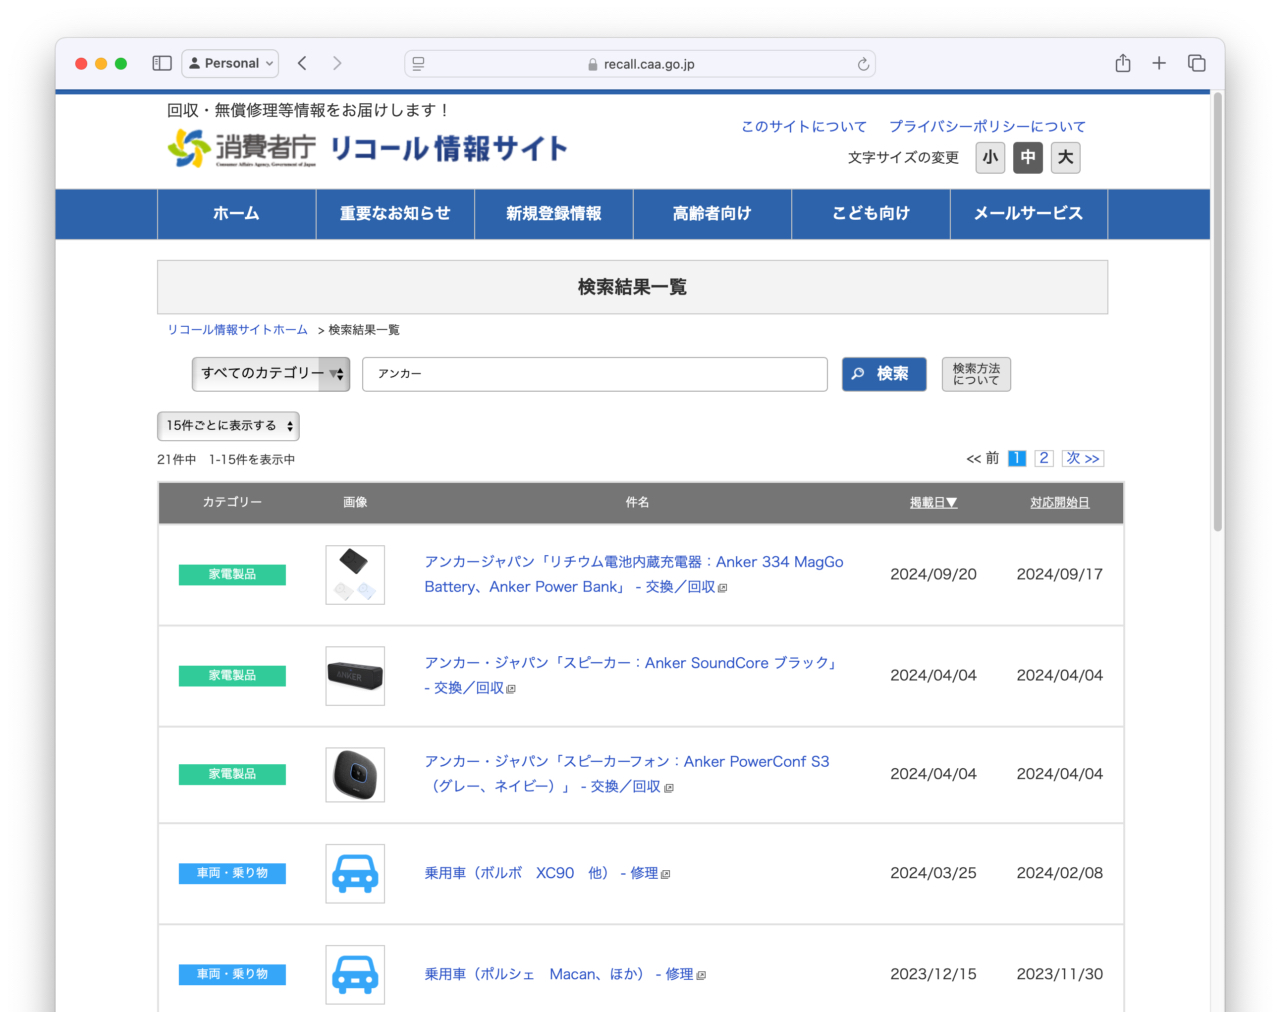Open the Personal profile dropdown

tap(230, 63)
